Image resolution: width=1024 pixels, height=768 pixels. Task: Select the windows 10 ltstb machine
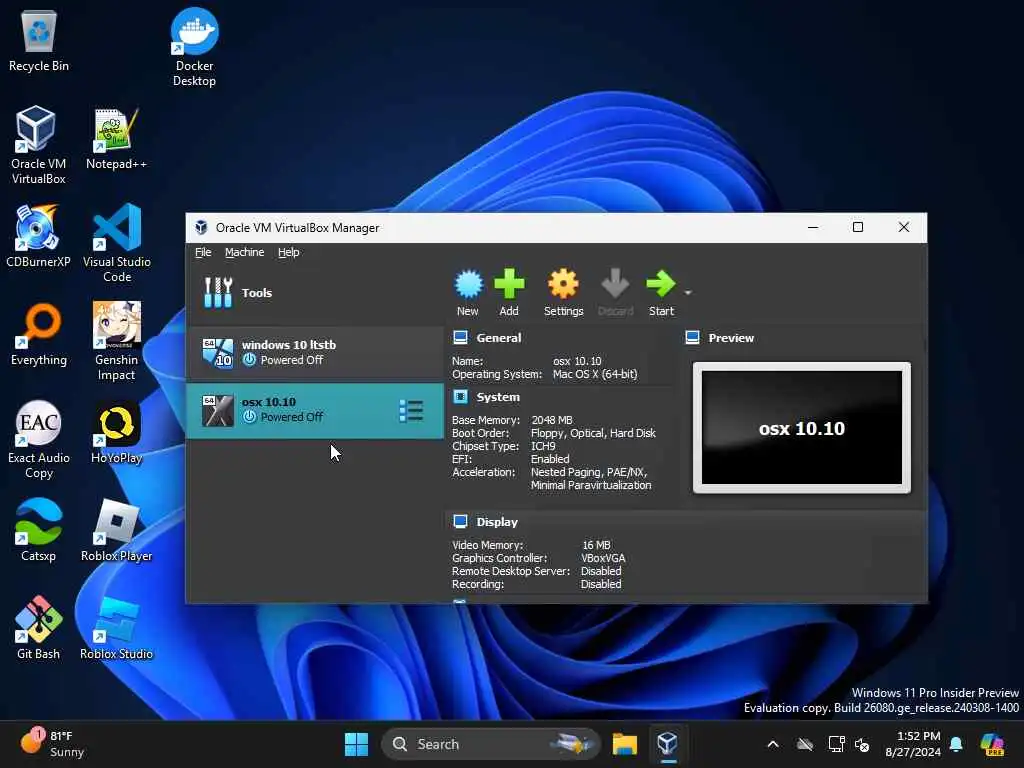[315, 353]
